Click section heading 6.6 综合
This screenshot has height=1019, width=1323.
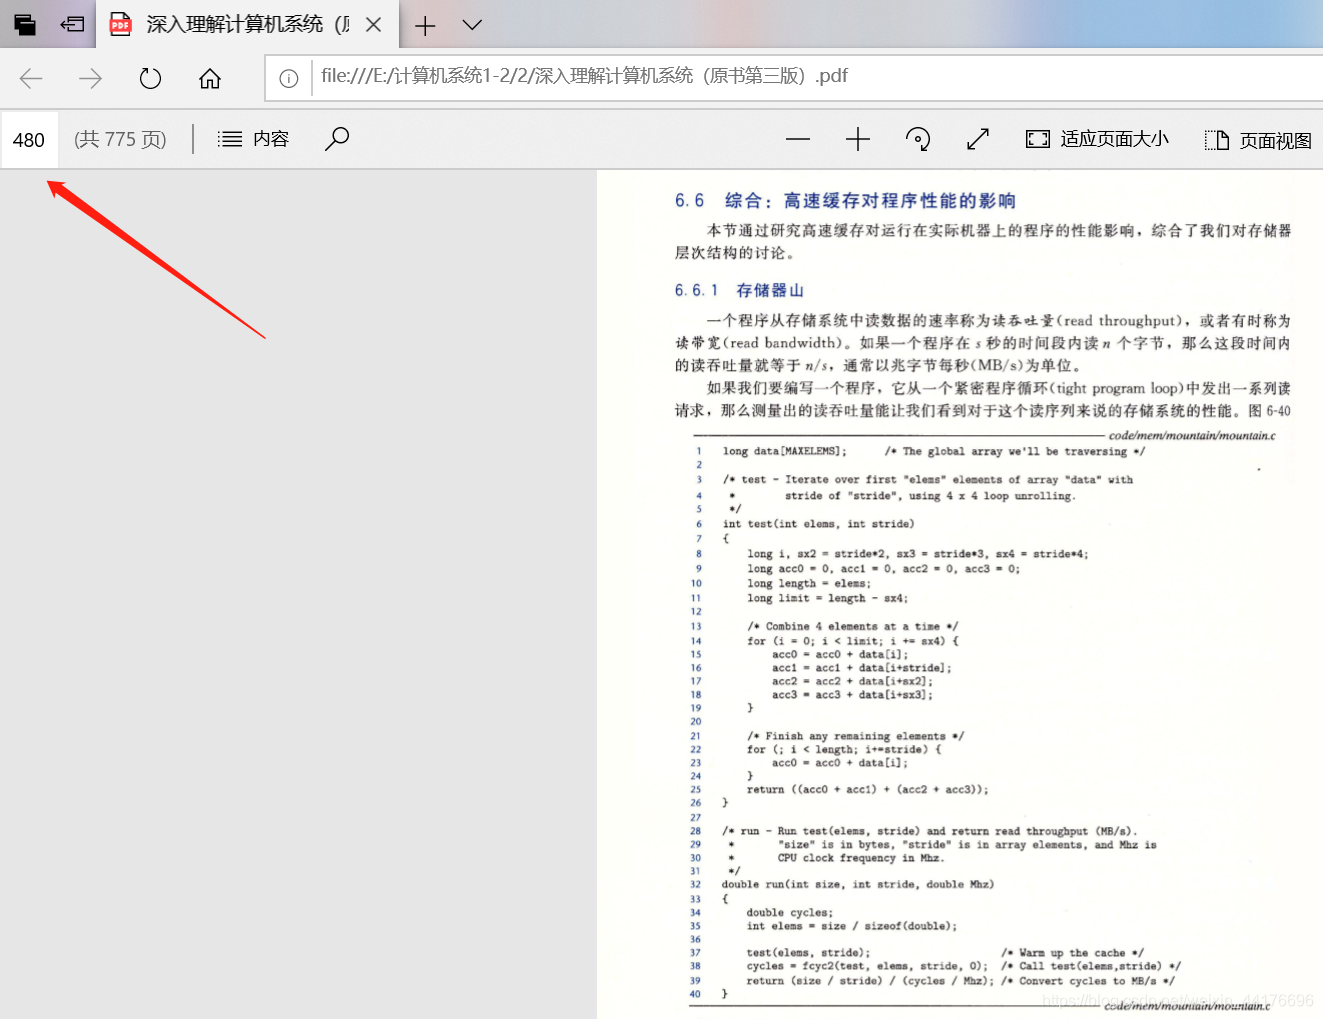click(845, 201)
